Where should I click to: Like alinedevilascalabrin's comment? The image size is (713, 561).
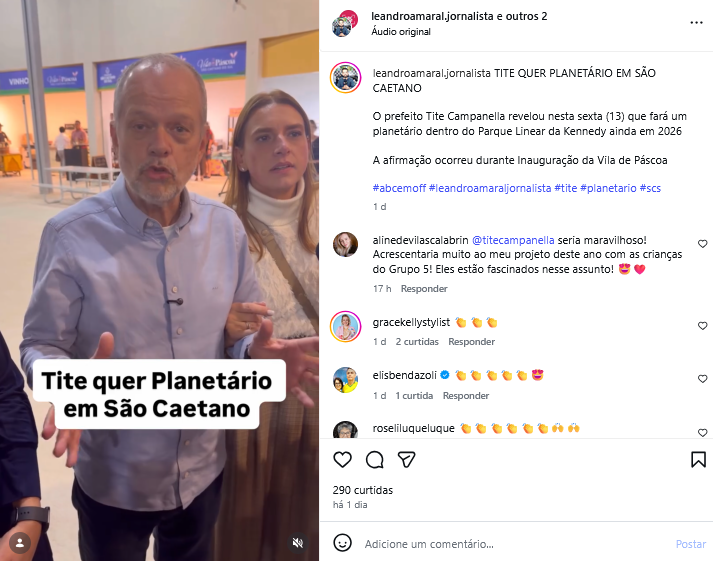pyautogui.click(x=703, y=244)
